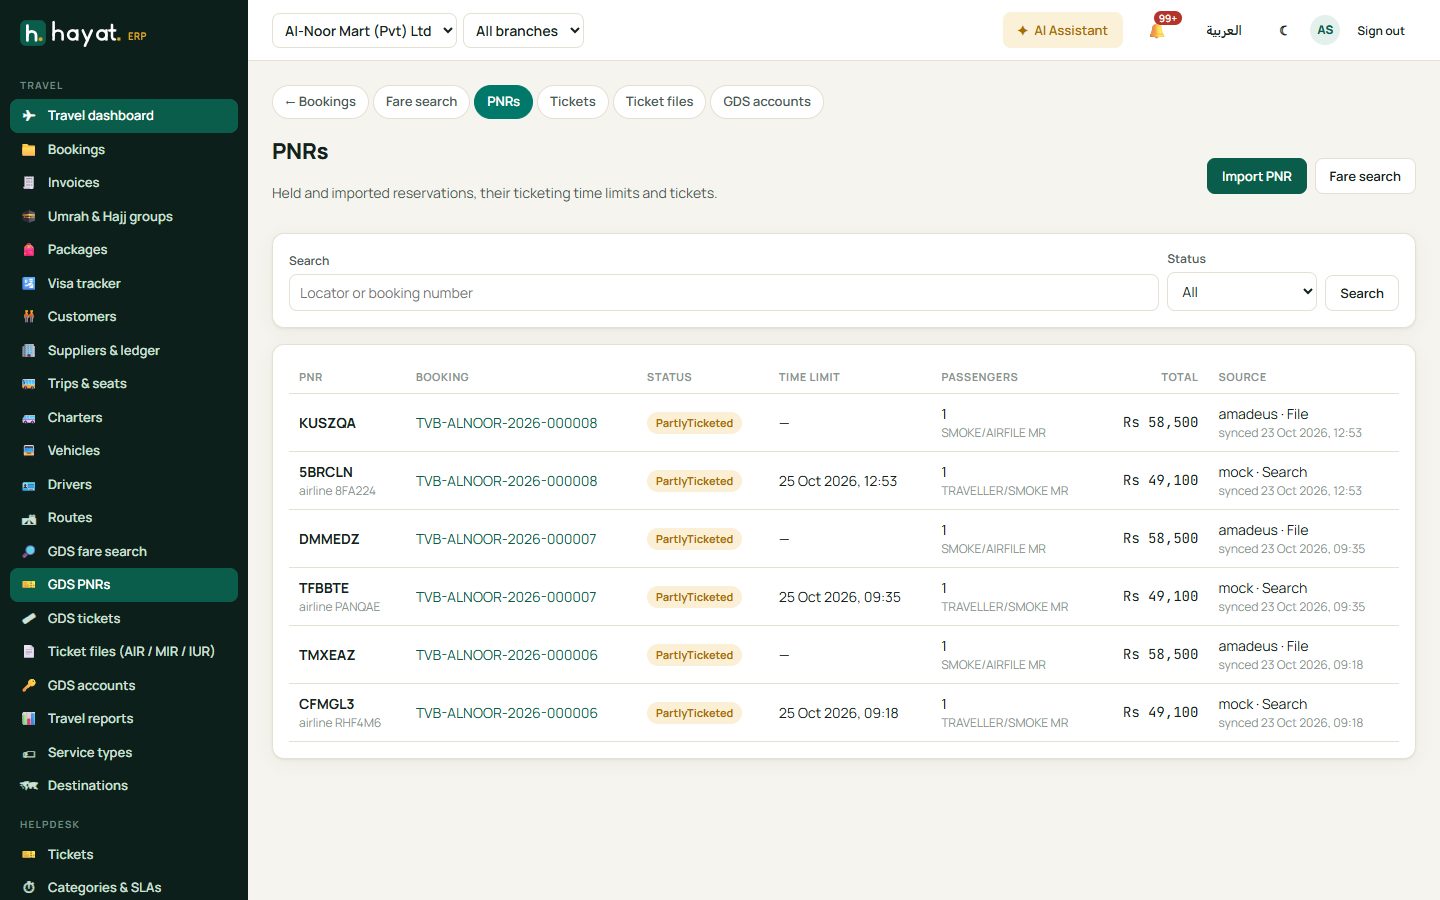Open the AI Assistant
The image size is (1440, 900).
(x=1063, y=31)
